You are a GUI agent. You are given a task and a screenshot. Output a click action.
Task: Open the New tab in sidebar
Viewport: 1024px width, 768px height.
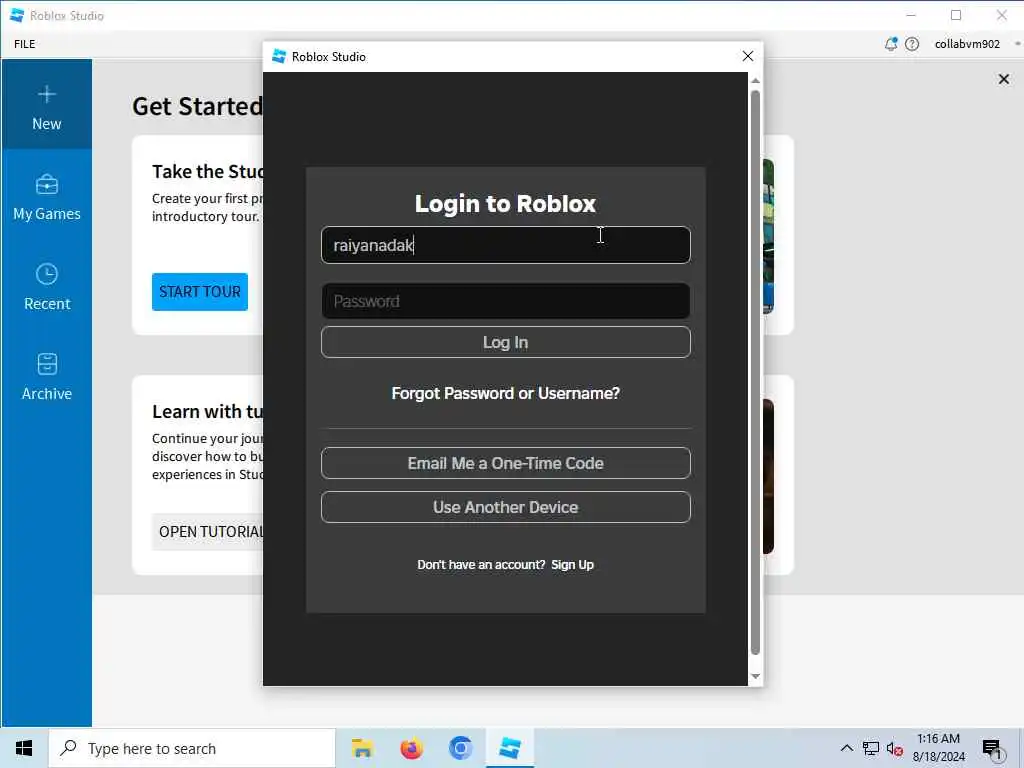pos(46,104)
